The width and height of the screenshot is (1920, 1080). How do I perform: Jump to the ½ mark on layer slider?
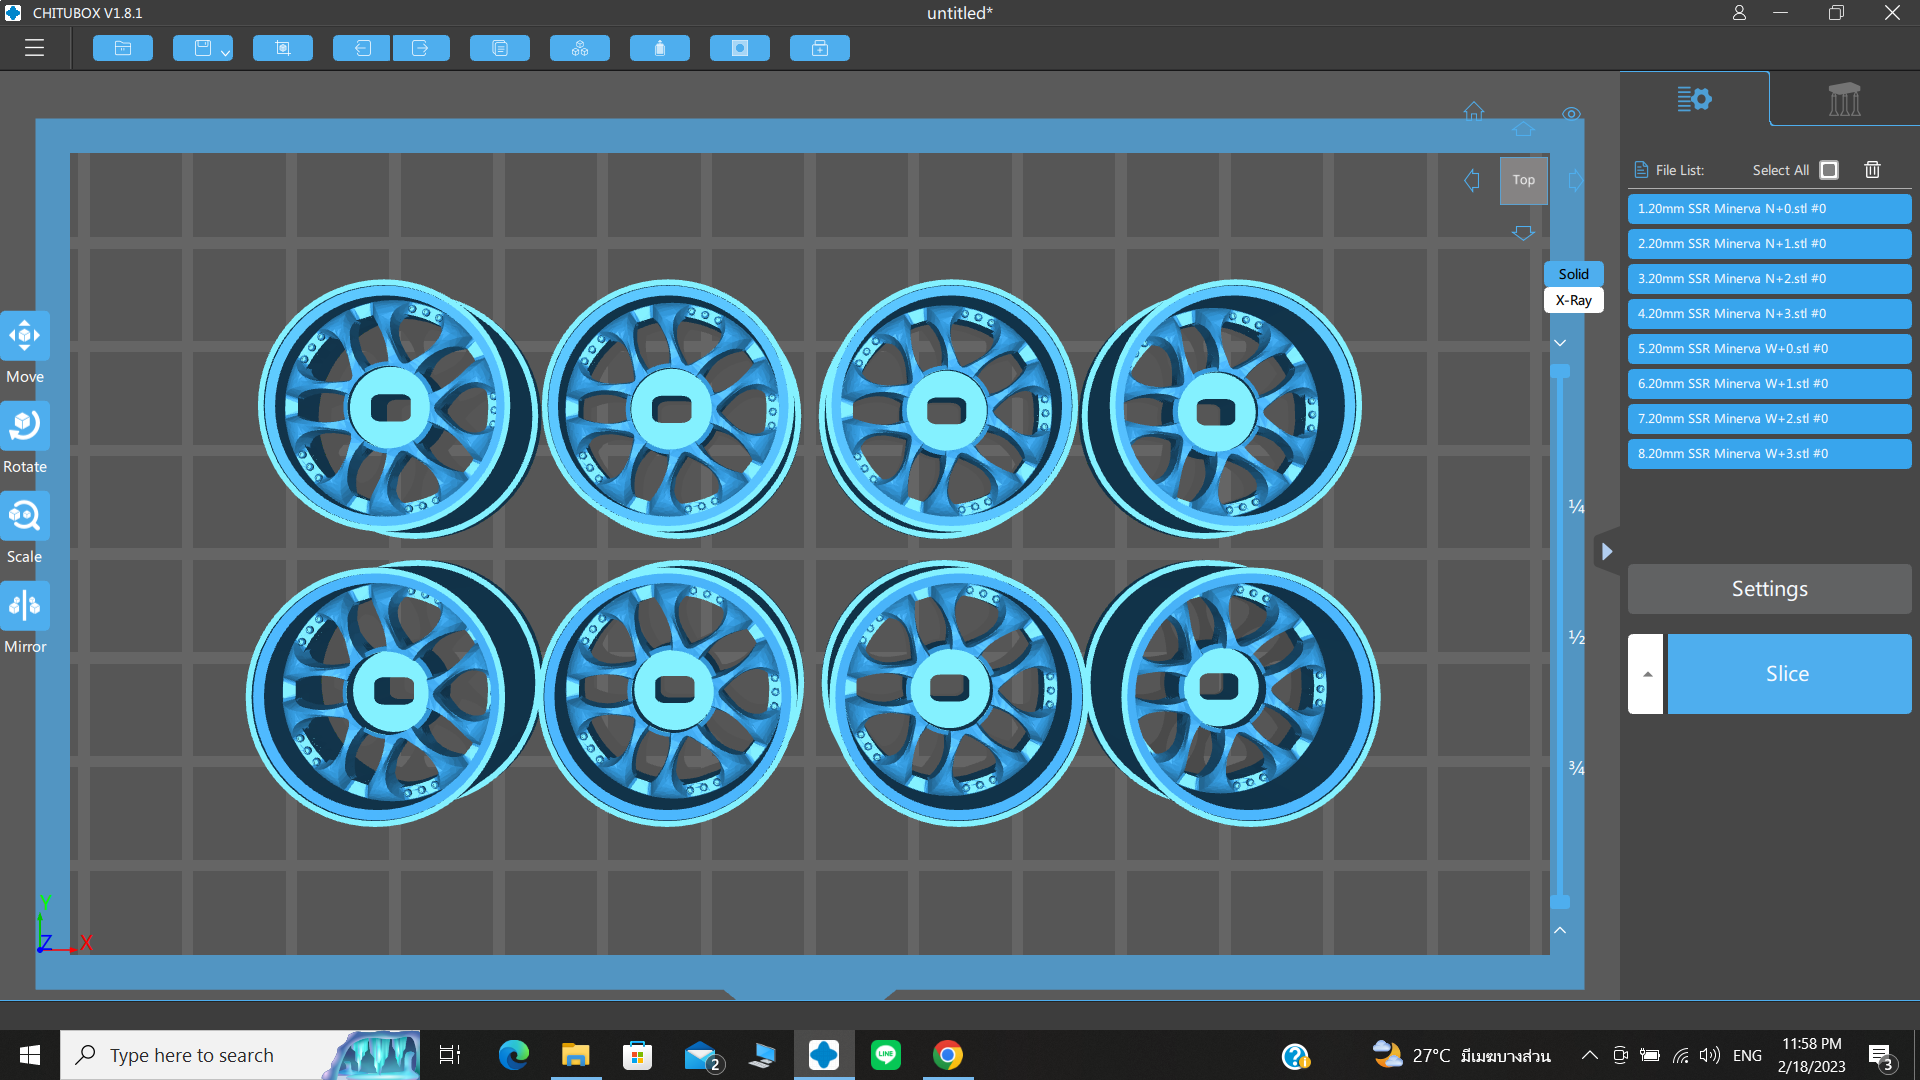pyautogui.click(x=1577, y=637)
